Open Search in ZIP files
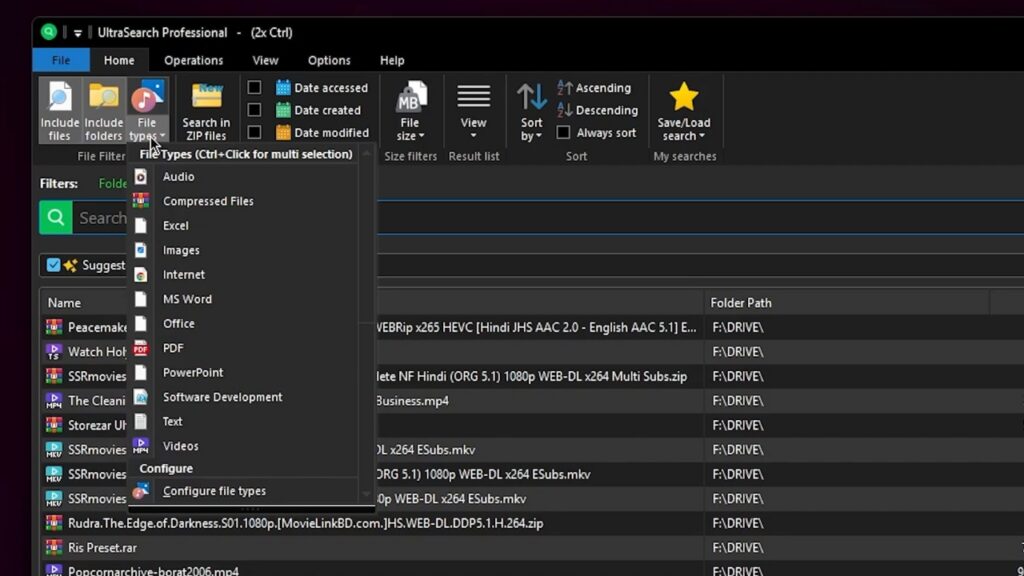Image resolution: width=1024 pixels, height=576 pixels. [x=205, y=110]
